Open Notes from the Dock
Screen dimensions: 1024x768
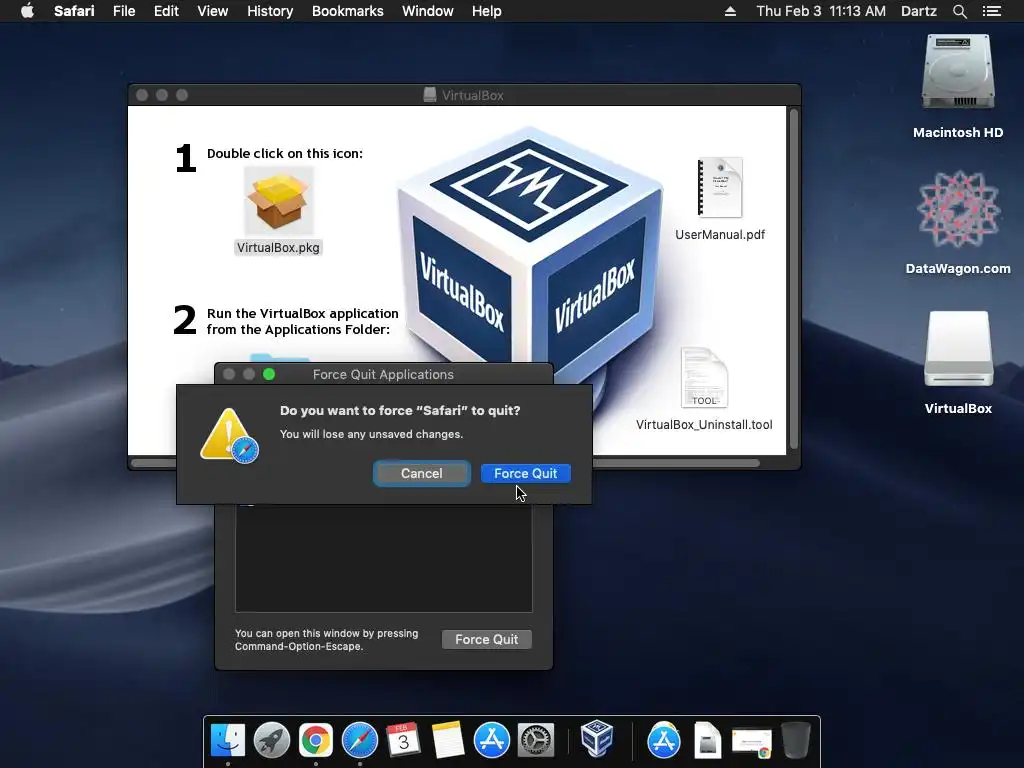click(447, 740)
